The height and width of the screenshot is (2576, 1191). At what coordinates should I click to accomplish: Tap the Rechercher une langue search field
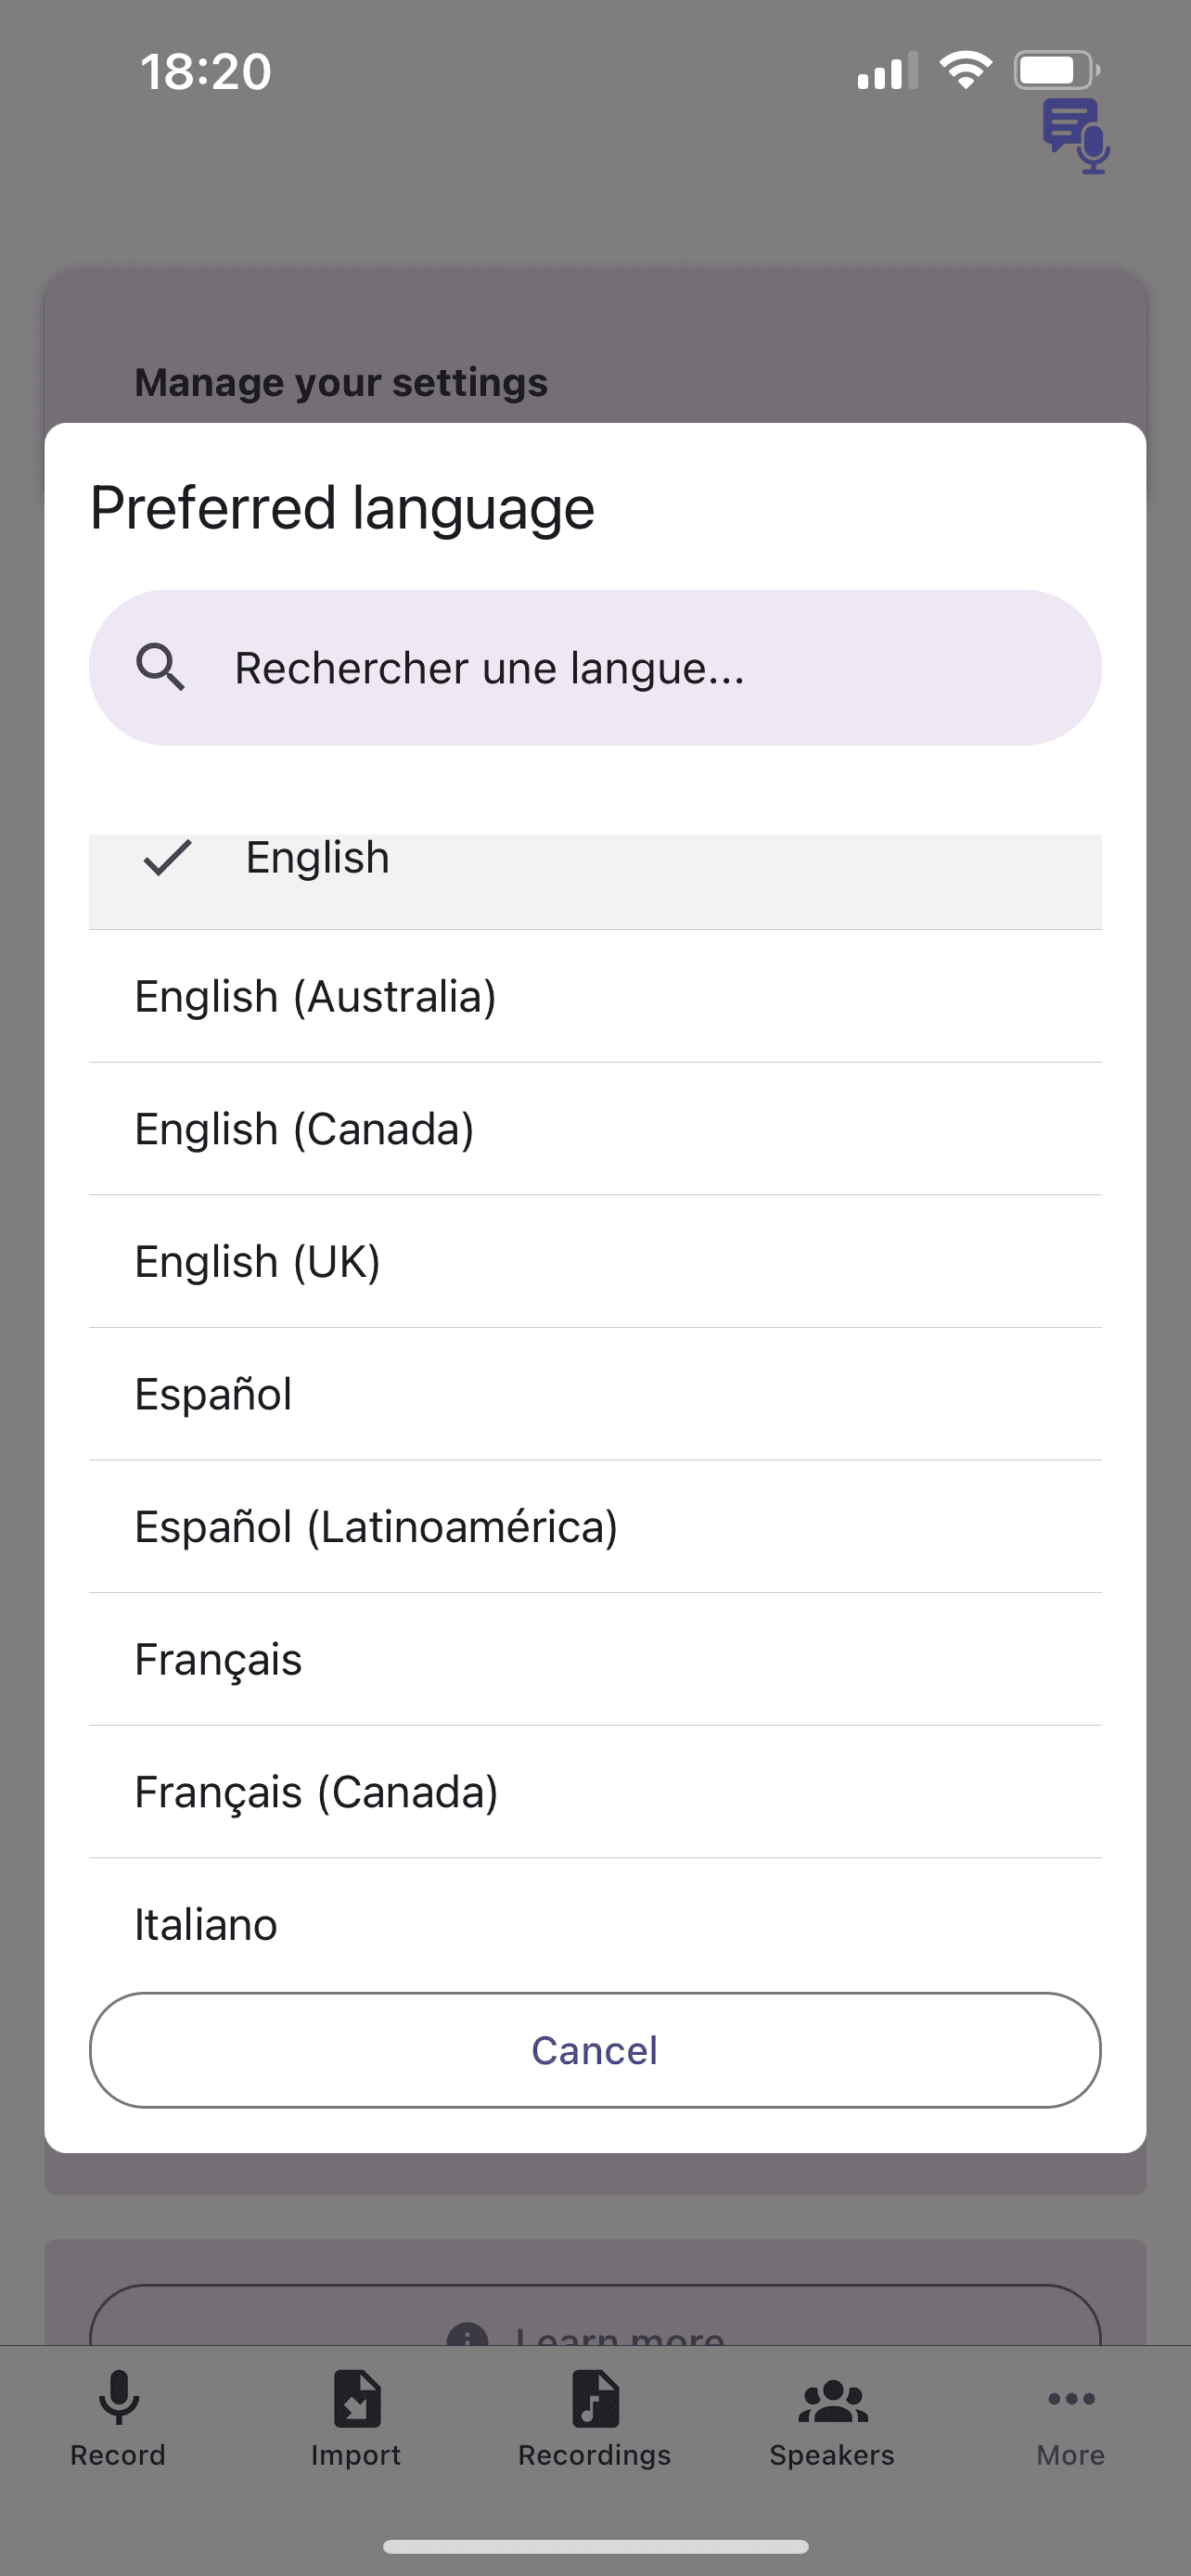point(594,666)
